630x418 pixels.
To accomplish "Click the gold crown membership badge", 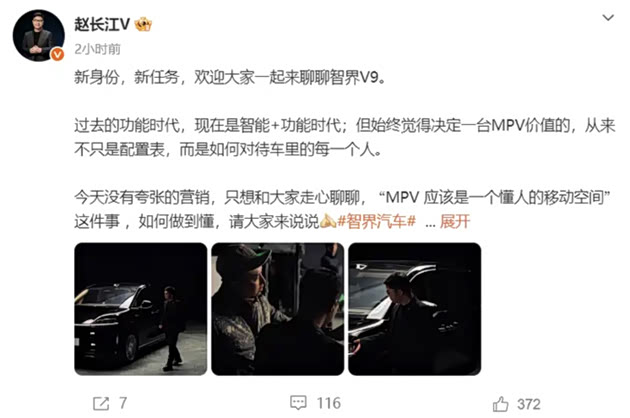I will point(143,25).
